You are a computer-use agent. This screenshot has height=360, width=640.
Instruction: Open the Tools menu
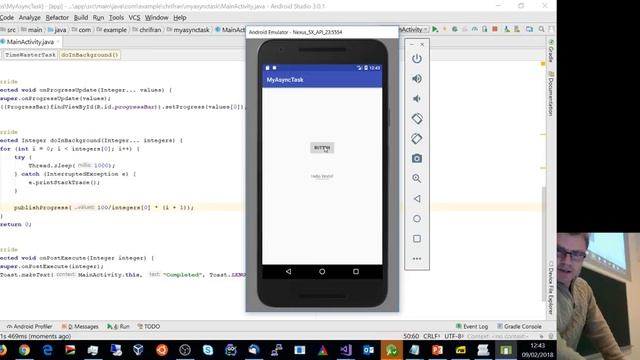[x=116, y=18]
